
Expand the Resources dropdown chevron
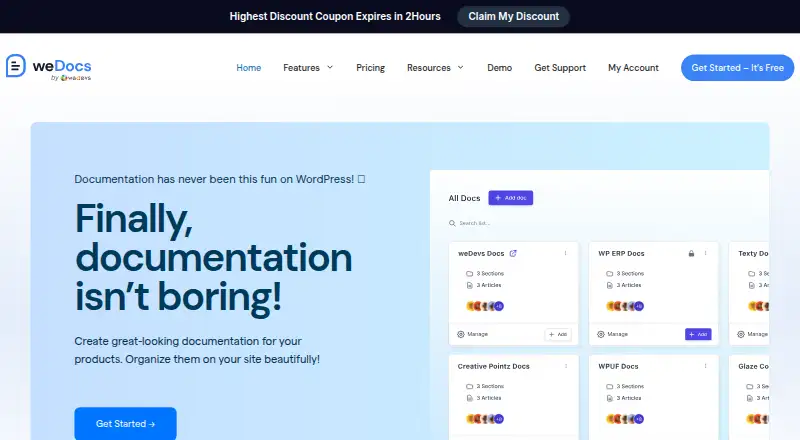(x=461, y=67)
